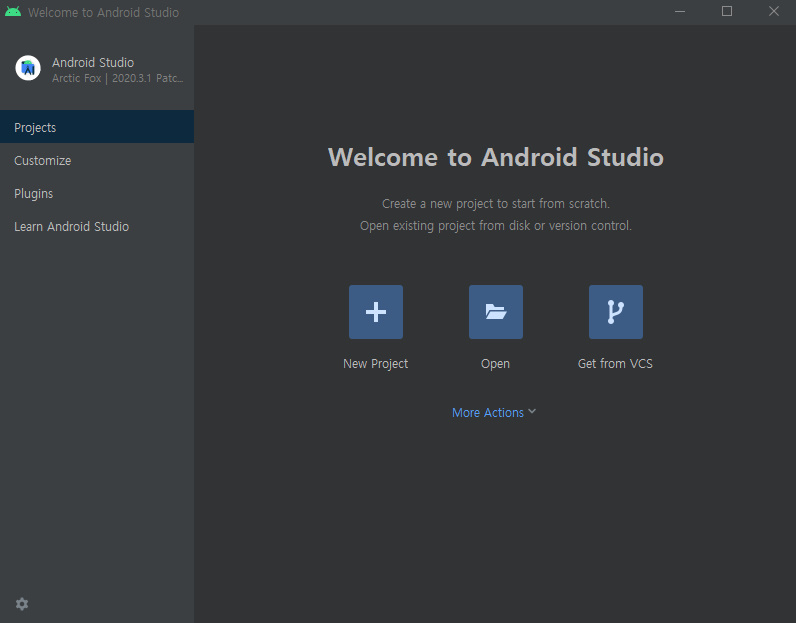This screenshot has height=623, width=796.
Task: Close the Welcome to Android Studio window
Action: [774, 11]
